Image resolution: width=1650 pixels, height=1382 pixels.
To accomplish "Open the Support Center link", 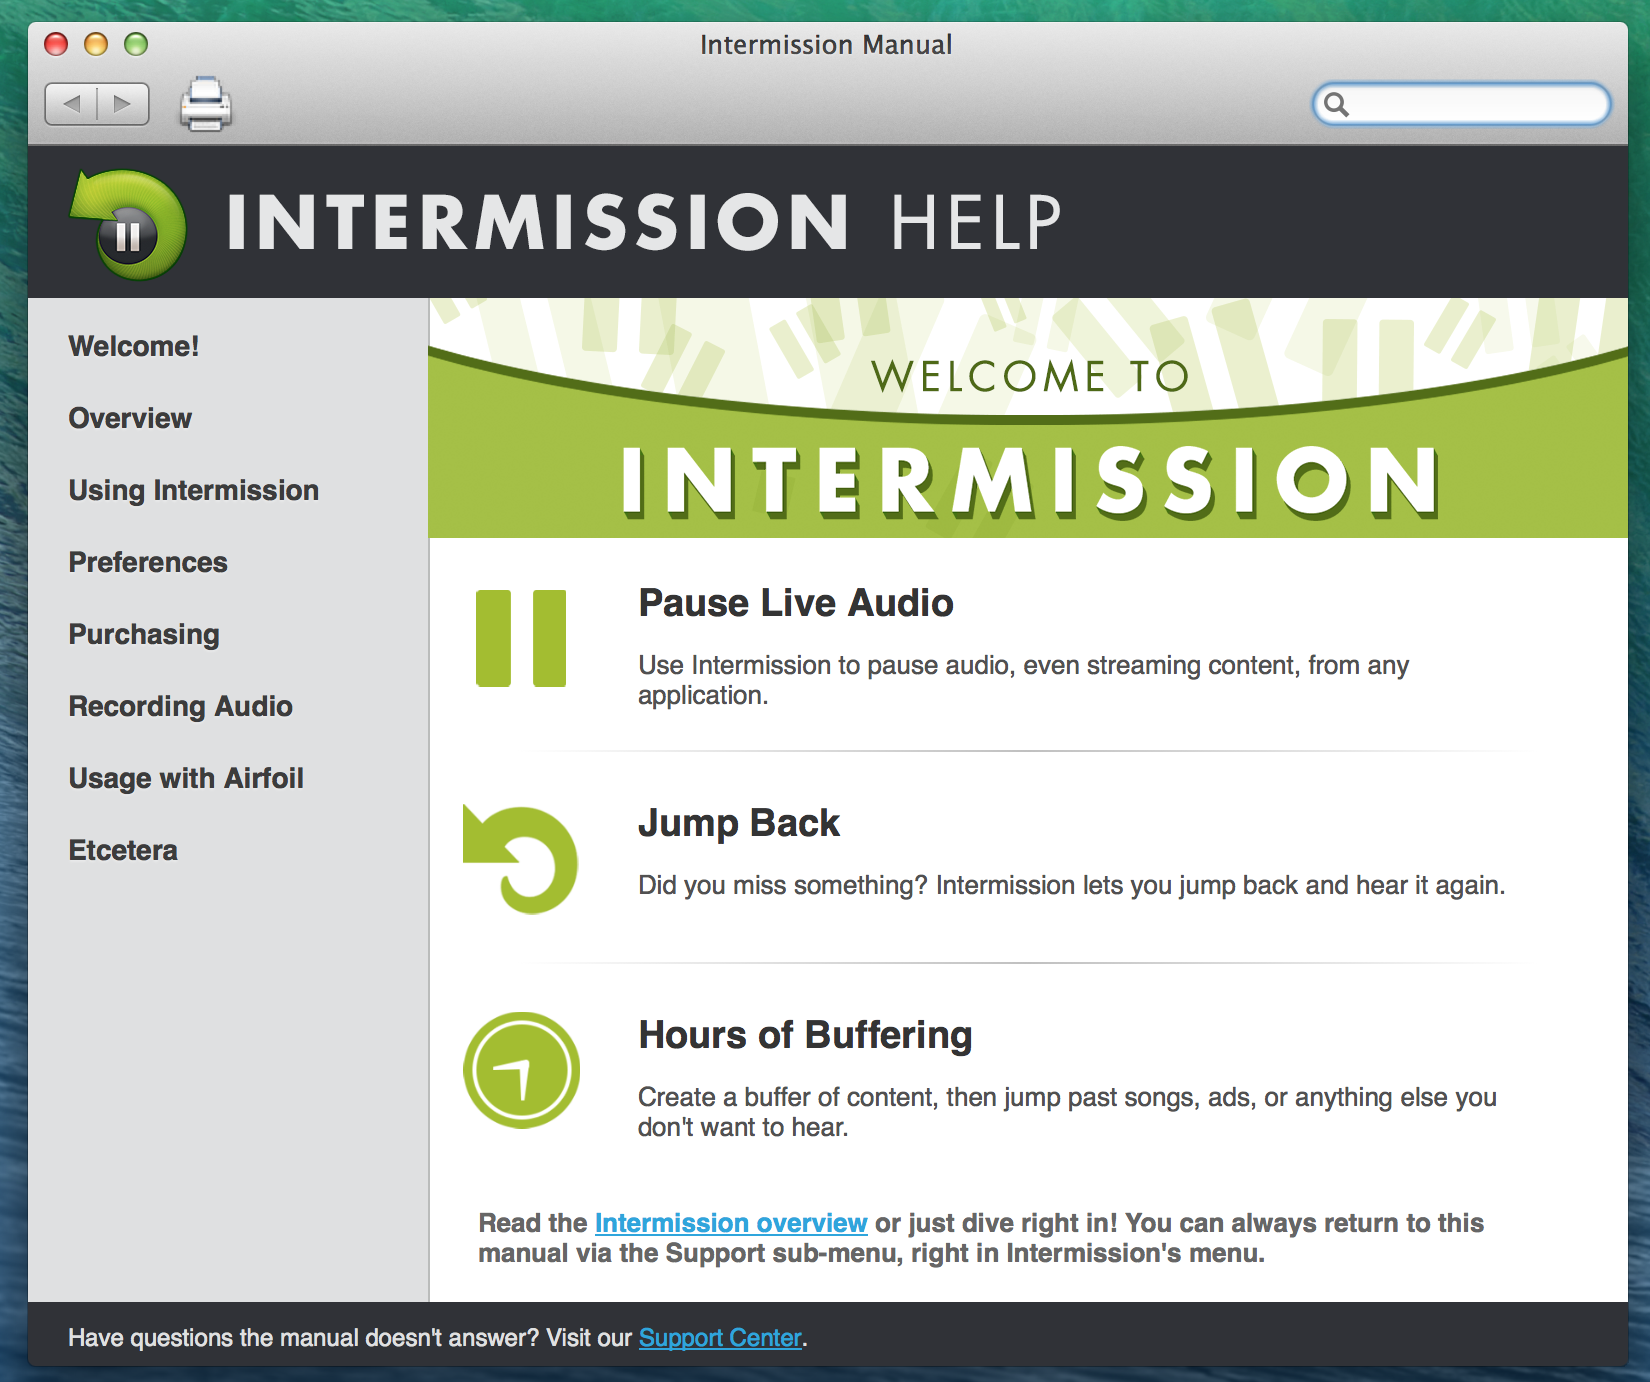I will pos(720,1338).
